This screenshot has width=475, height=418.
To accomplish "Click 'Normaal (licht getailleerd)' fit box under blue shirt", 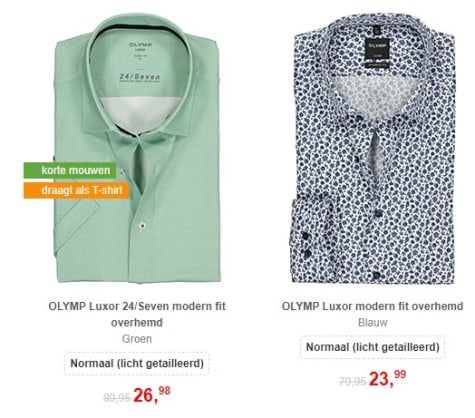I will (373, 347).
